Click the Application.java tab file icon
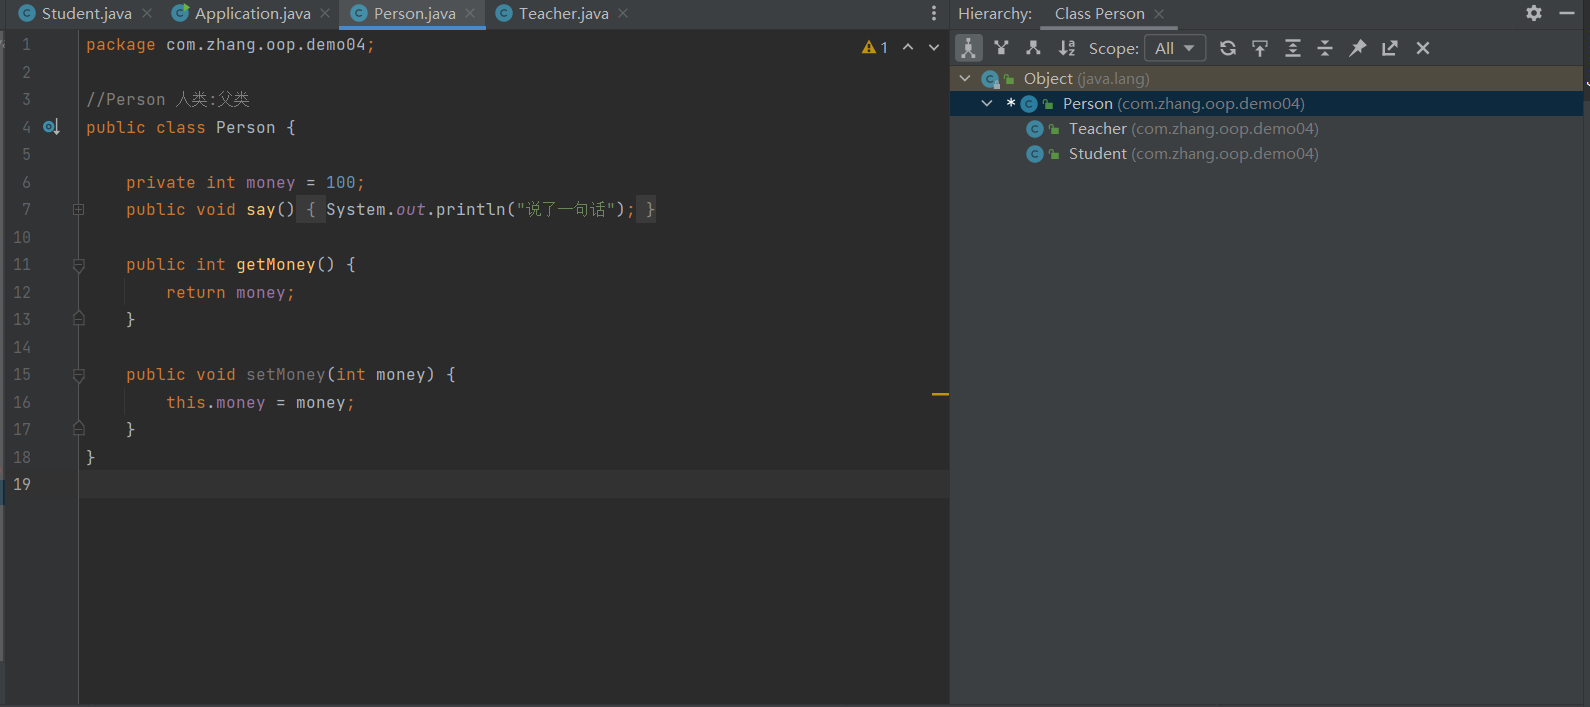 (180, 14)
